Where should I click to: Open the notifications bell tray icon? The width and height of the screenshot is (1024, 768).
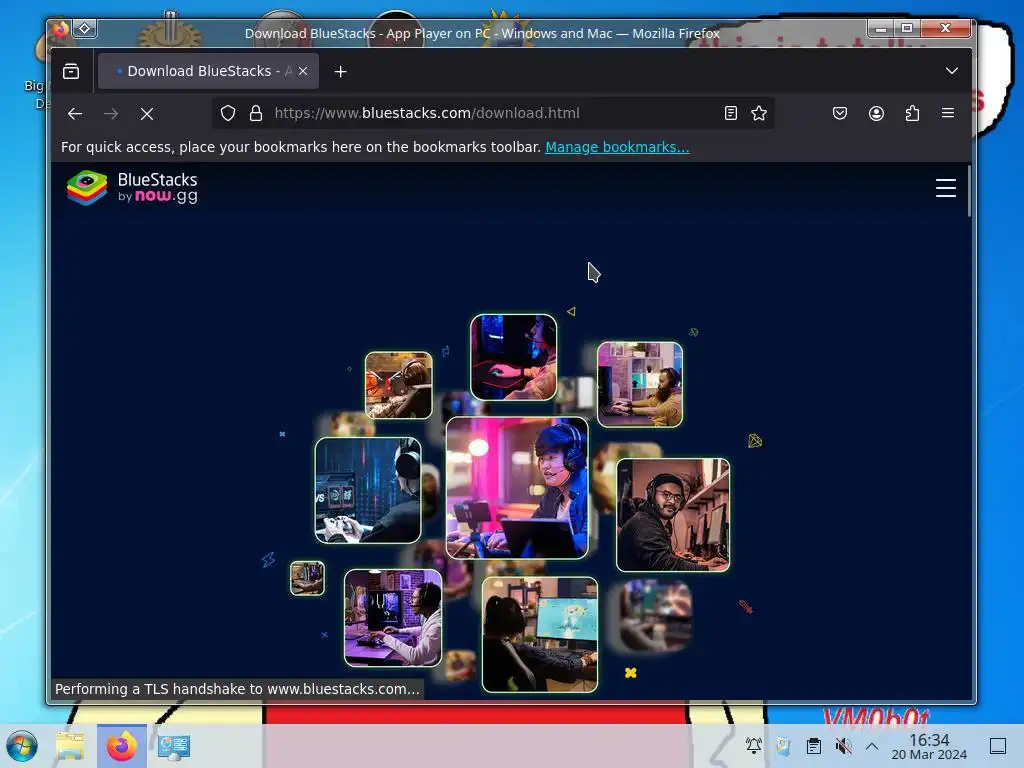754,745
